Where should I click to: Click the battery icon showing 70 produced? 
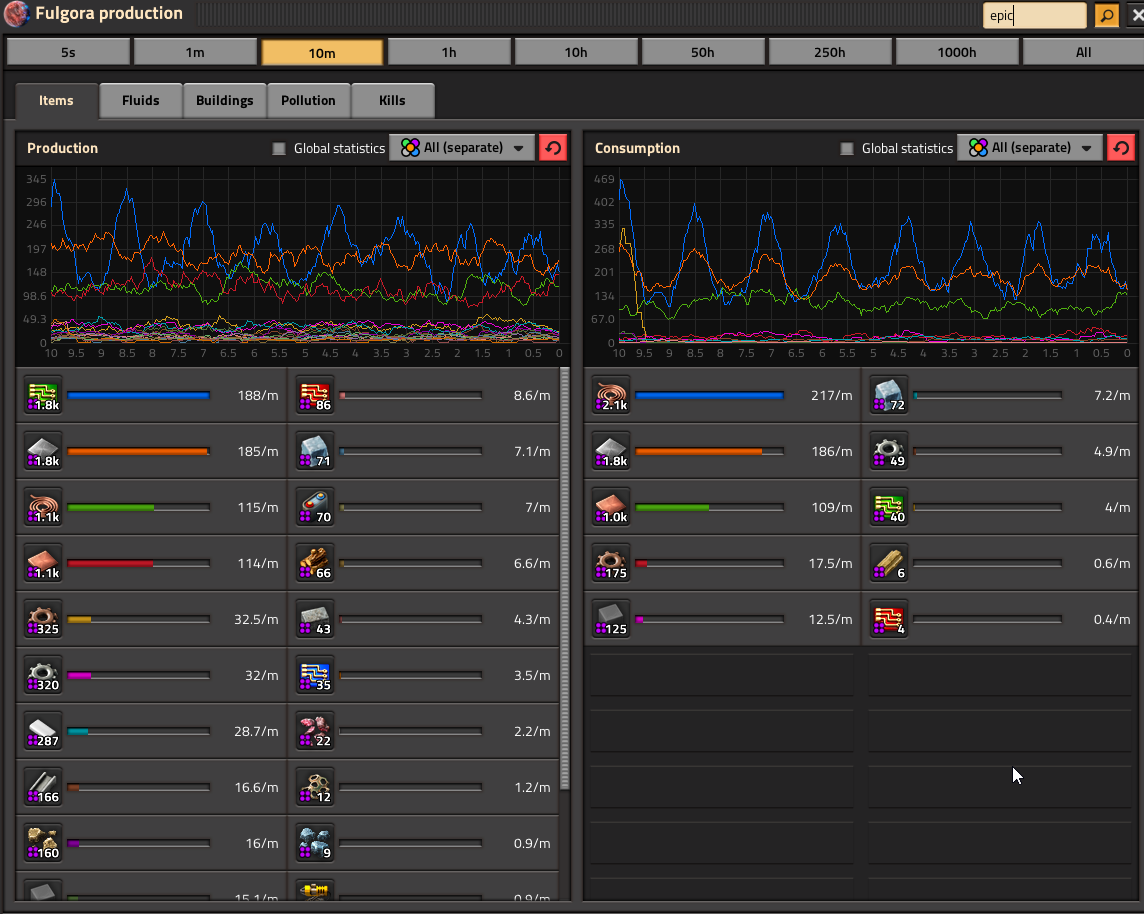click(315, 507)
